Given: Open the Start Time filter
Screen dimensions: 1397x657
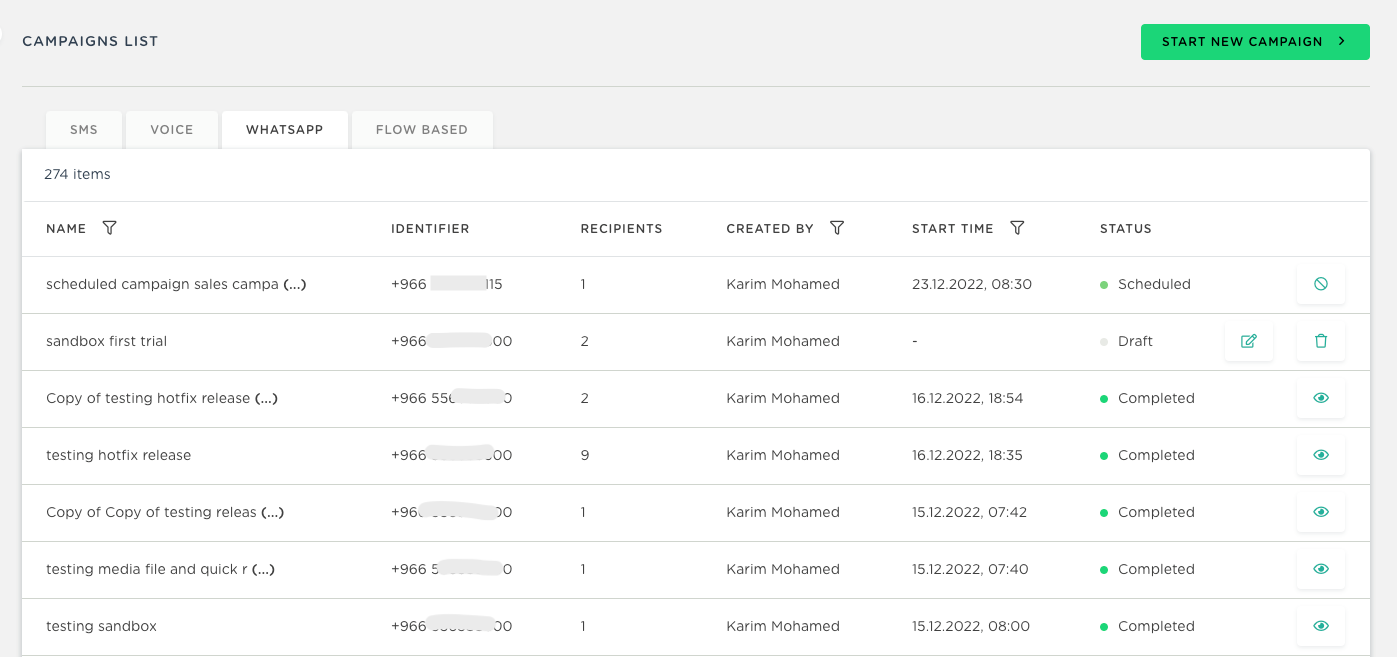Looking at the screenshot, I should pyautogui.click(x=1017, y=228).
